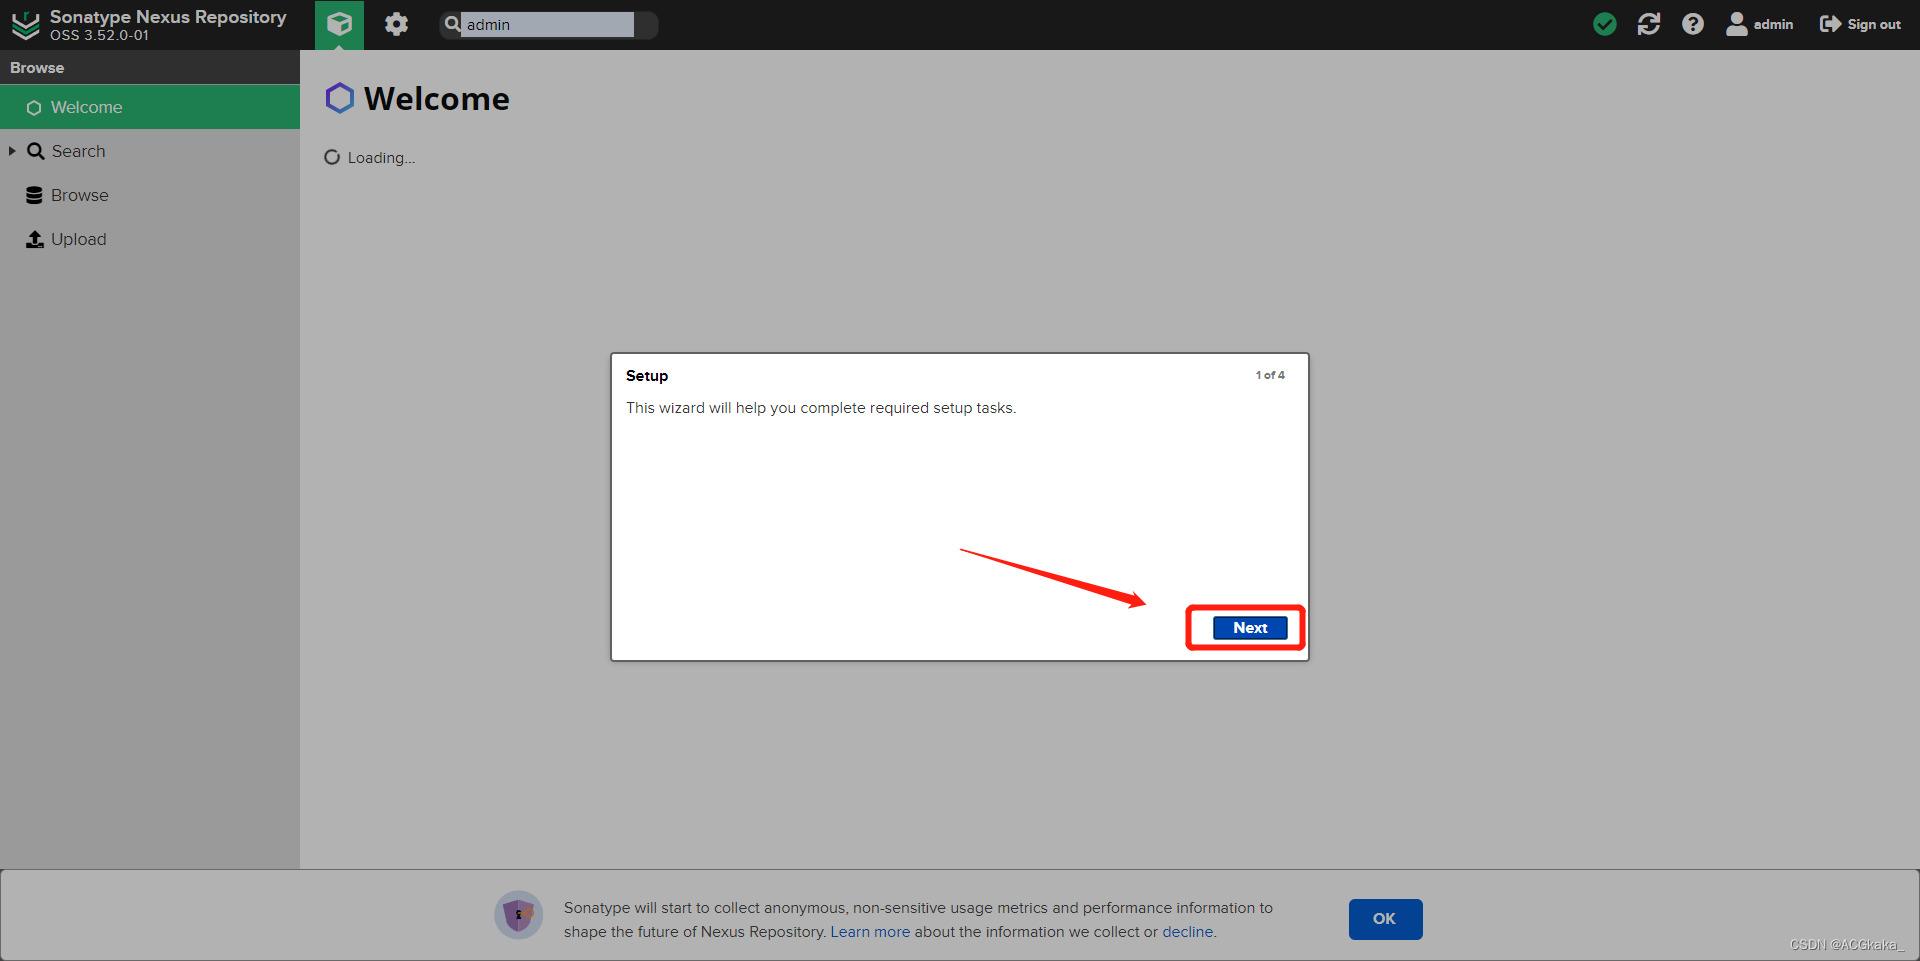Click OK on the metrics notice
The width and height of the screenshot is (1920, 961).
point(1385,919)
